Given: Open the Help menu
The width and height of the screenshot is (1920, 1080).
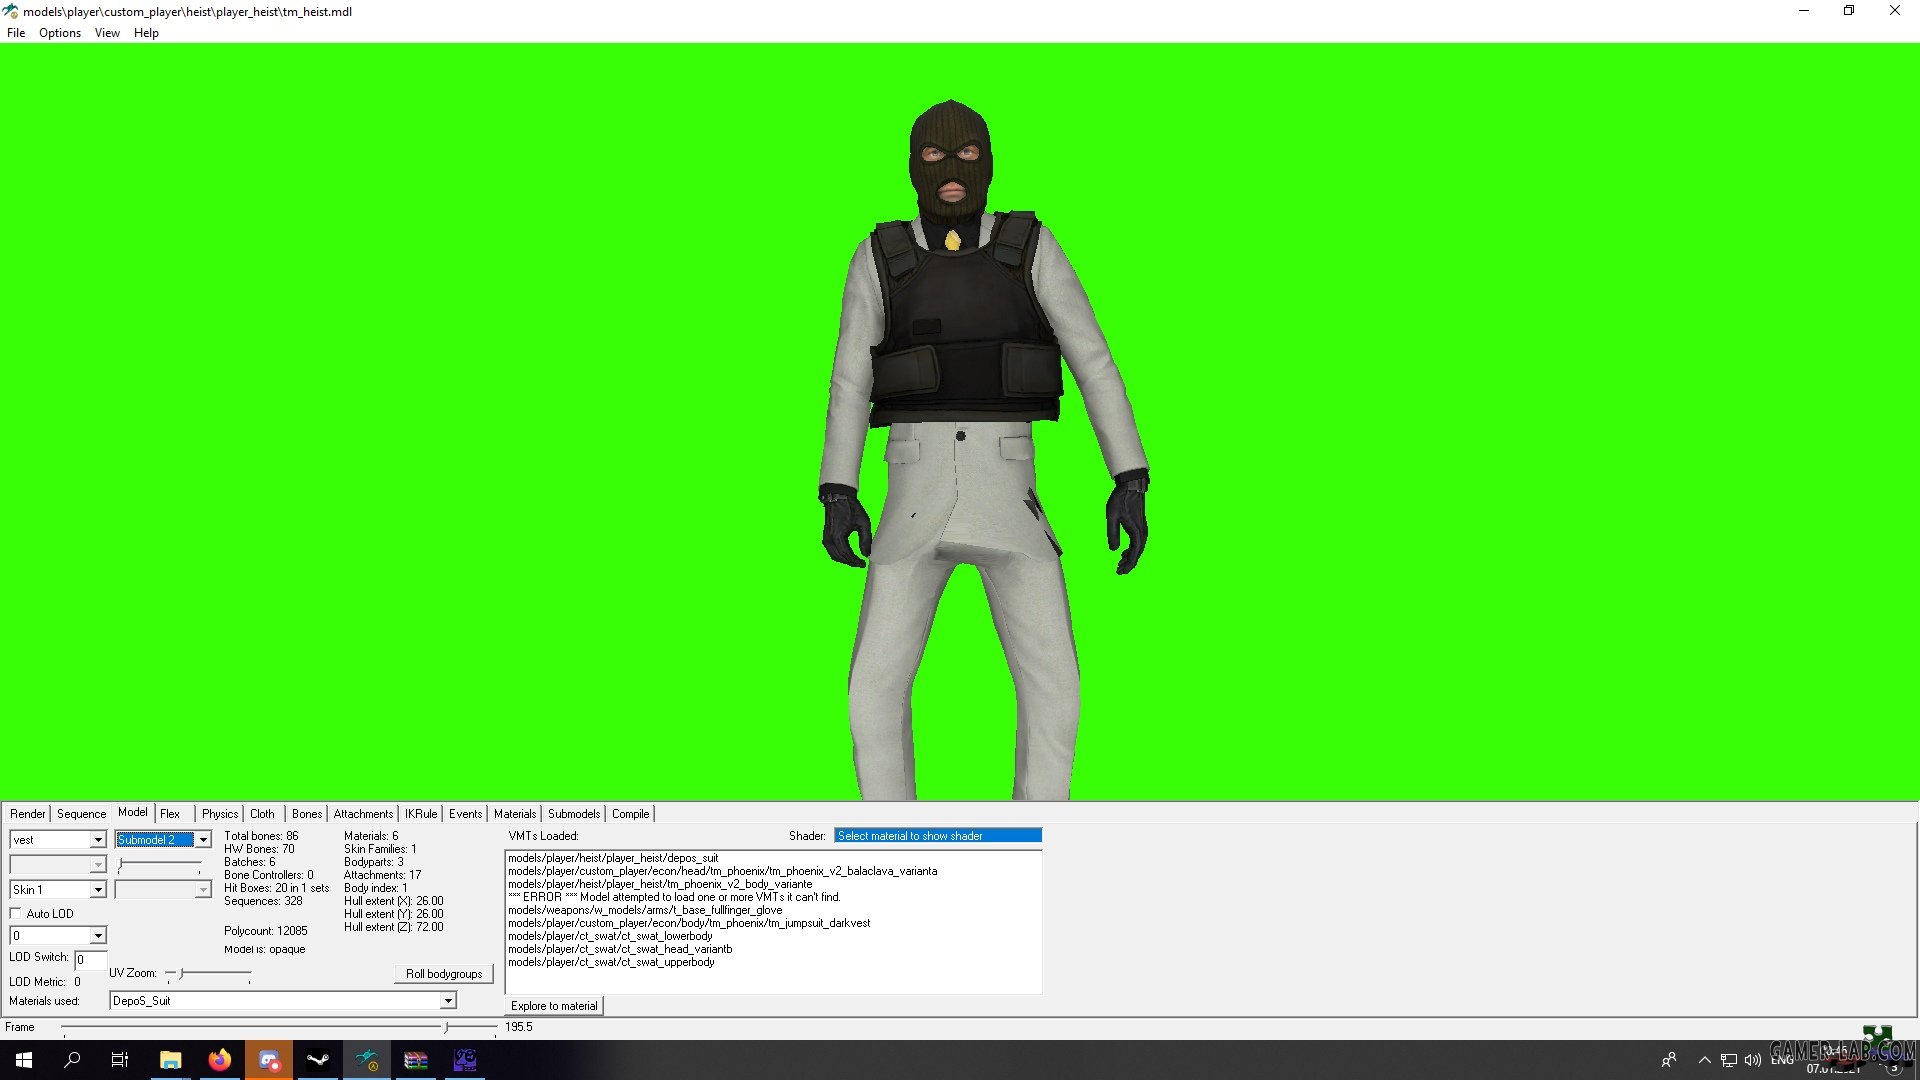Looking at the screenshot, I should [x=146, y=33].
